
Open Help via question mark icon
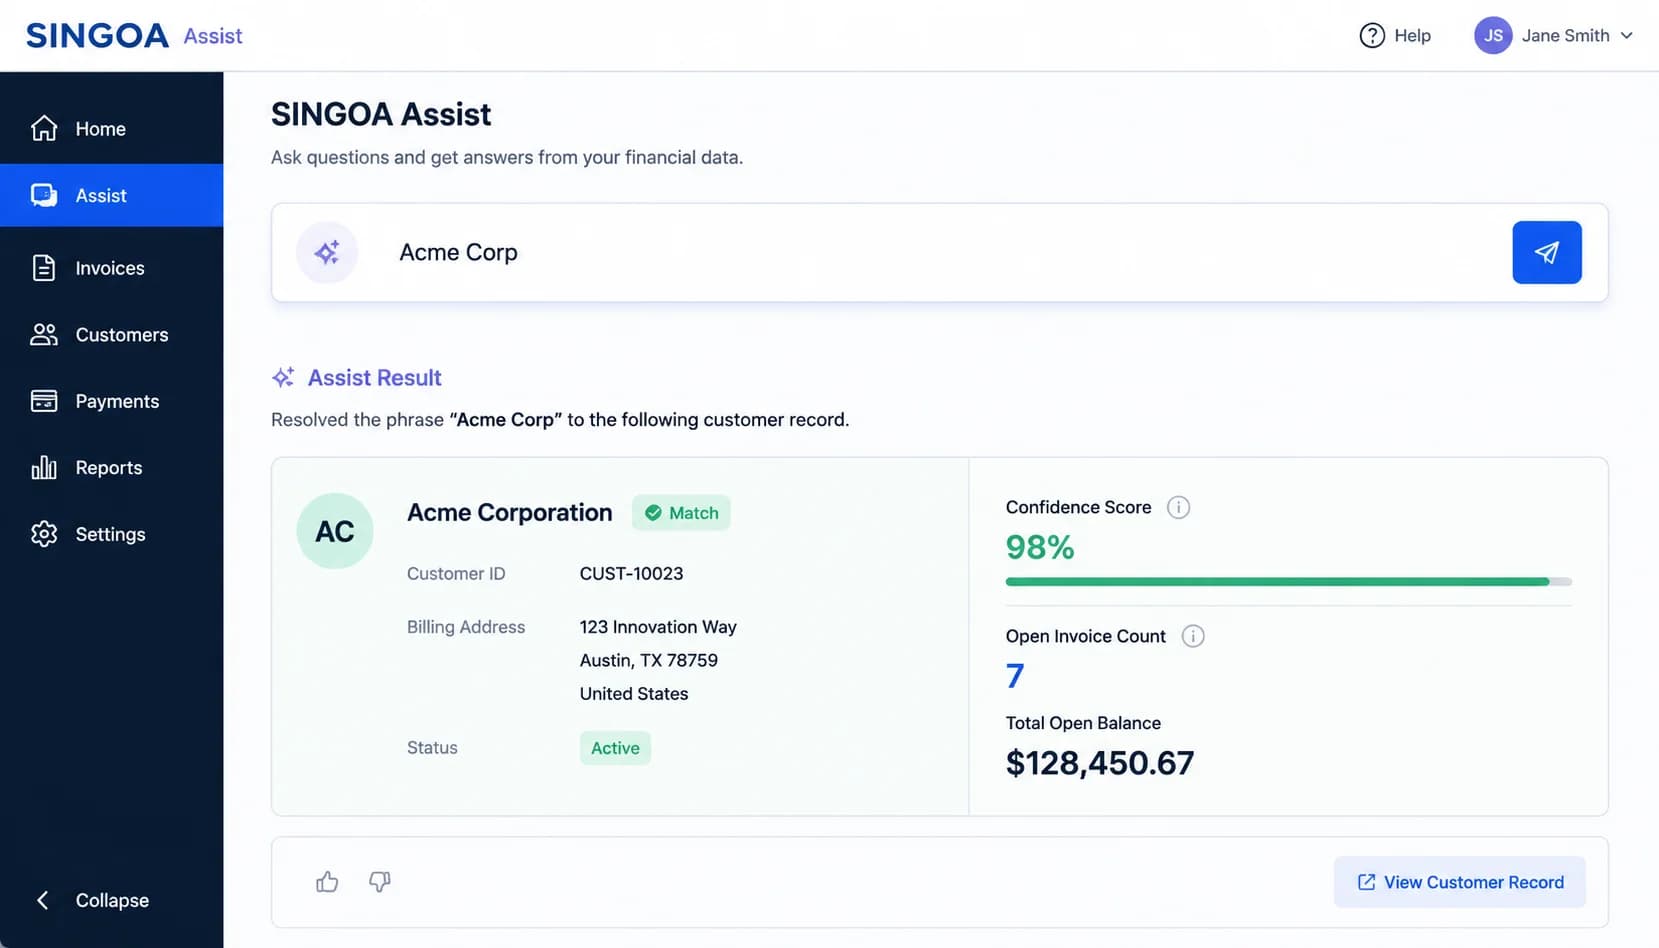point(1372,35)
